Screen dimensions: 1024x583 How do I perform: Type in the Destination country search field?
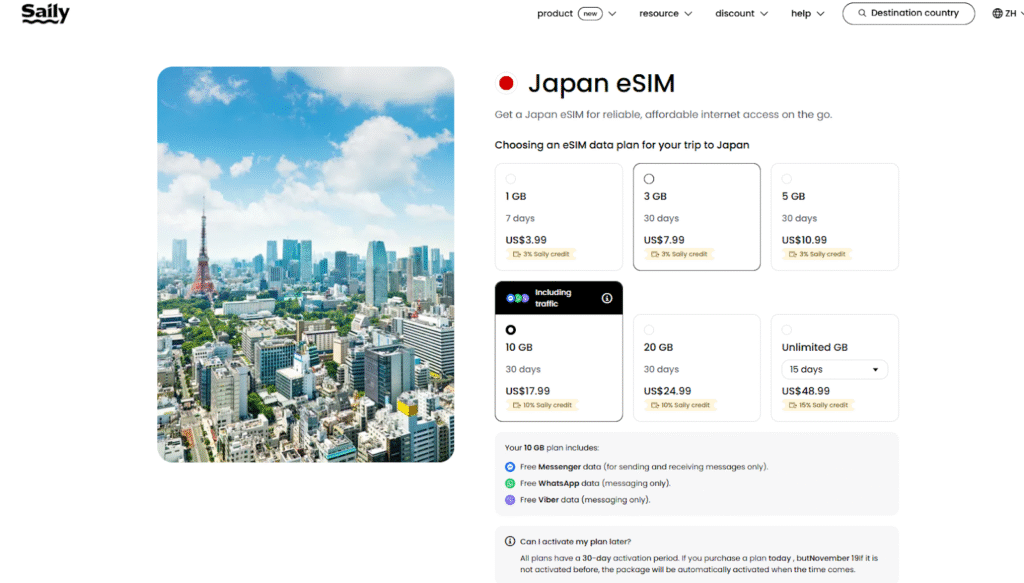tap(914, 13)
